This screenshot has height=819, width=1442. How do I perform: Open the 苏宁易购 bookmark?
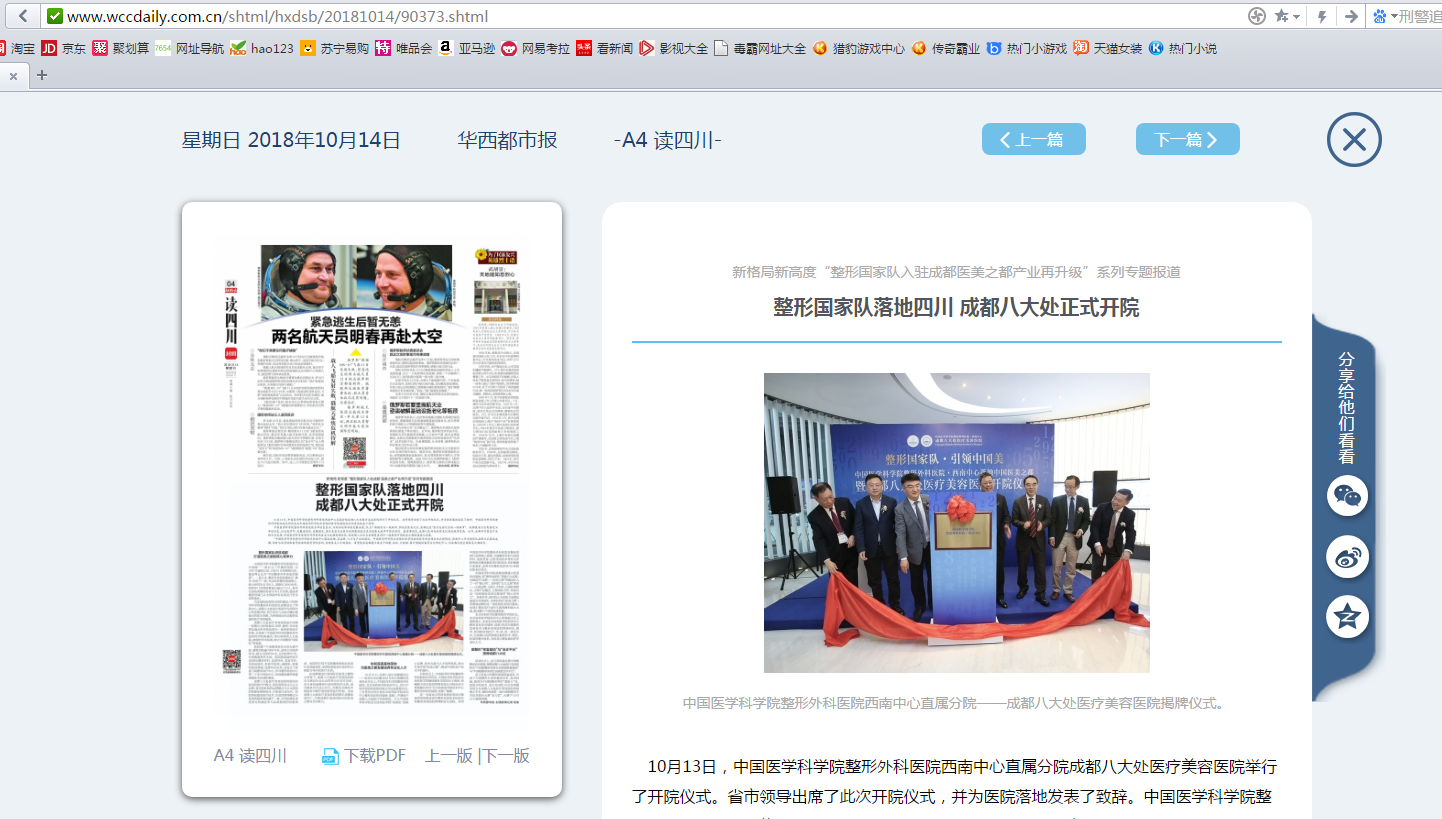click(x=335, y=48)
